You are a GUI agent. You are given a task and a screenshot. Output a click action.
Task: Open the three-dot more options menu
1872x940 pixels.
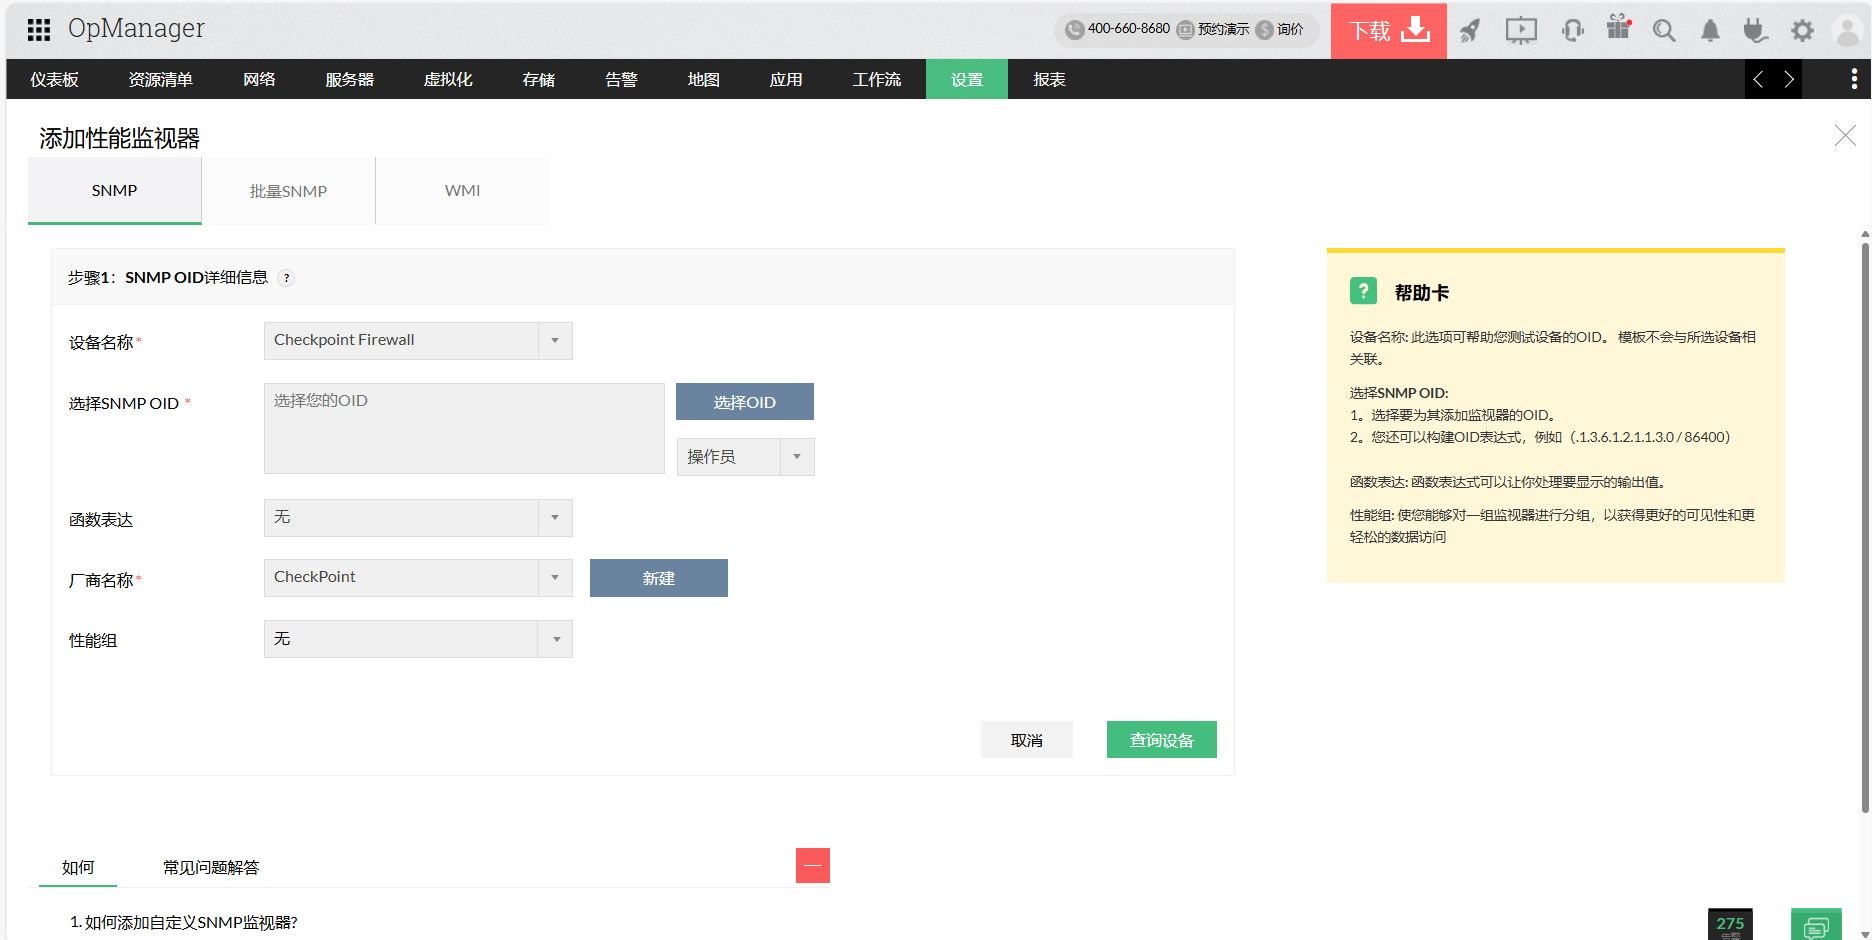click(x=1854, y=79)
